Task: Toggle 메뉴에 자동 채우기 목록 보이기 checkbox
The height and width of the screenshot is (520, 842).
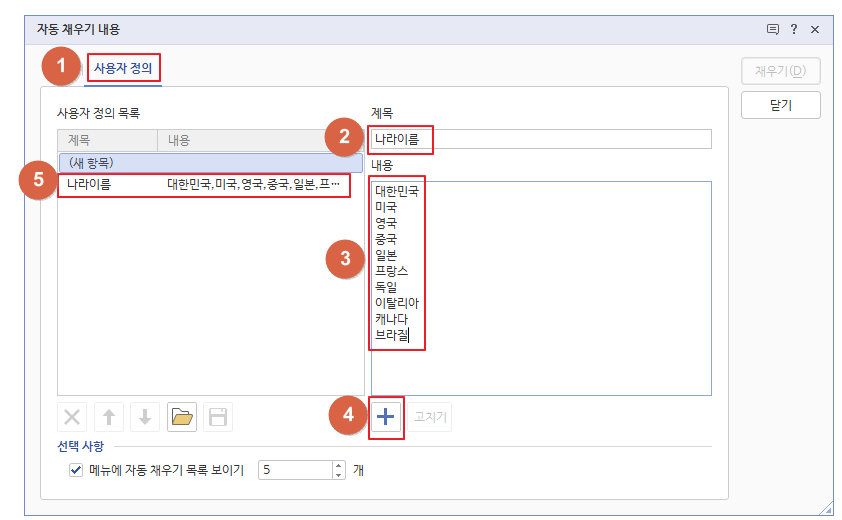Action: (76, 470)
